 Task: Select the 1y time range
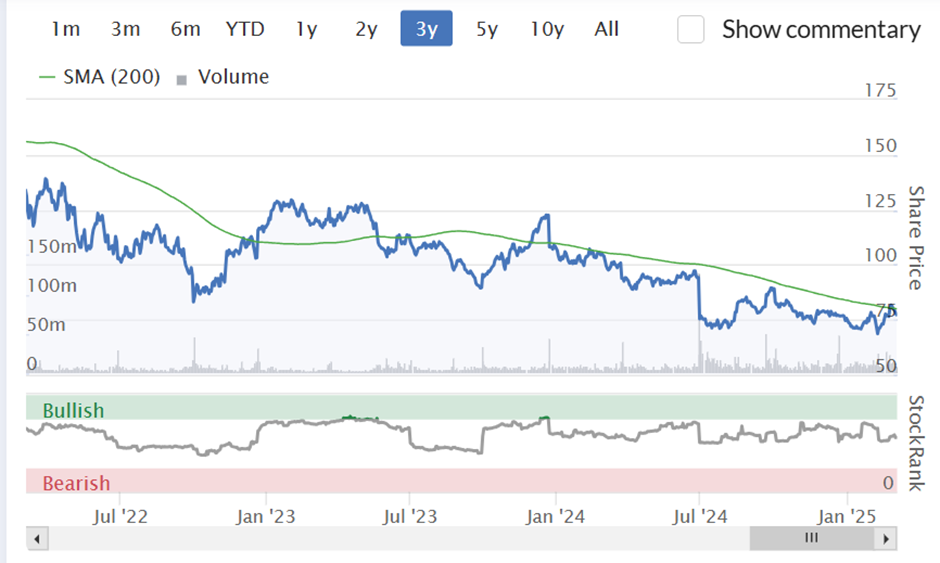pos(306,29)
